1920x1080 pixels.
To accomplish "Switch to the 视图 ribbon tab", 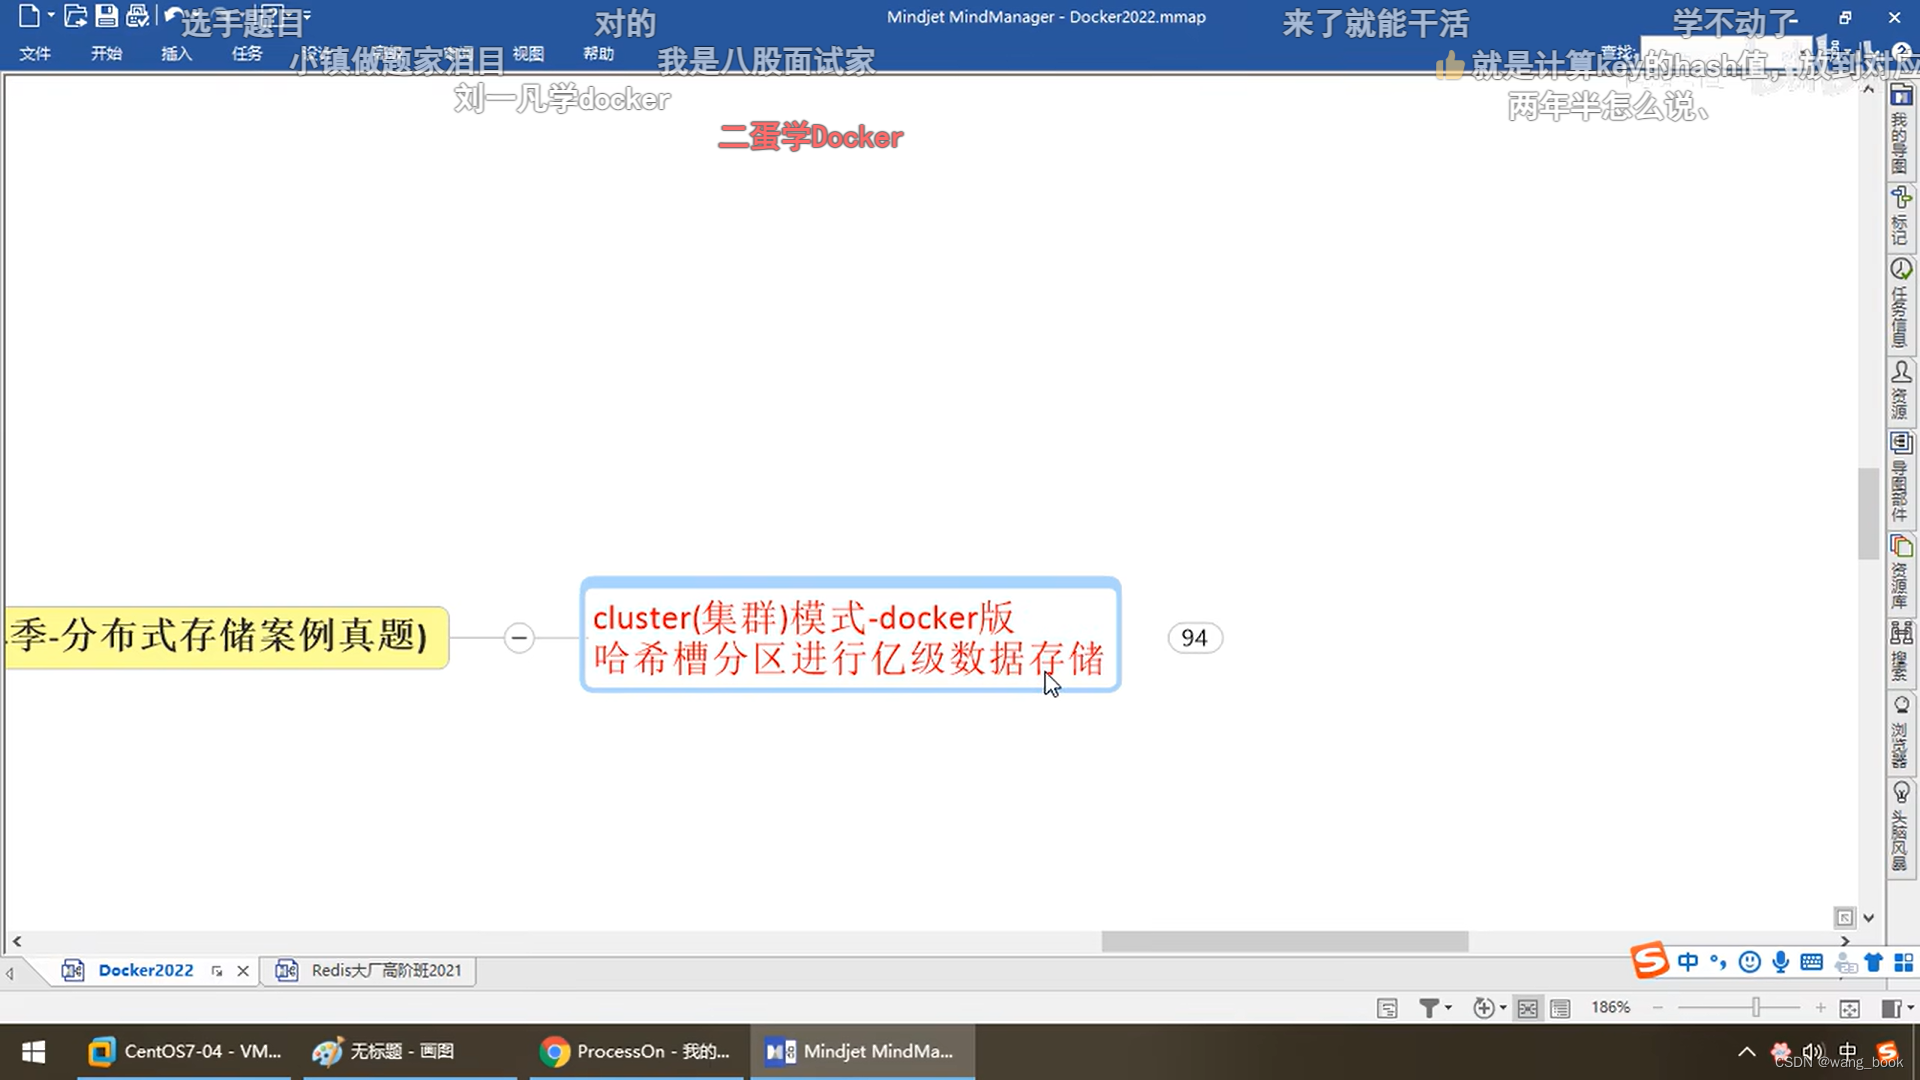I will click(x=527, y=54).
